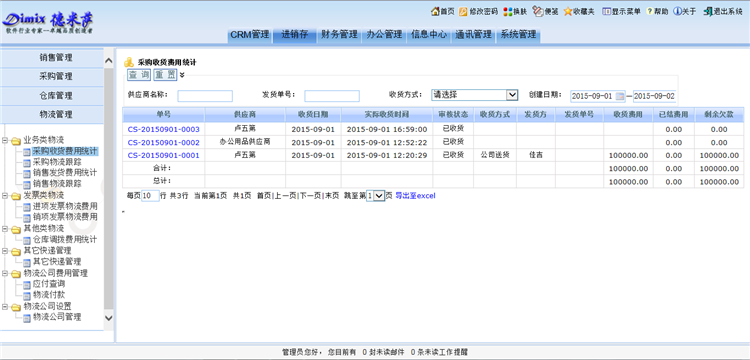
Task: Click sidebar scrollbar up arrow
Action: (x=109, y=61)
